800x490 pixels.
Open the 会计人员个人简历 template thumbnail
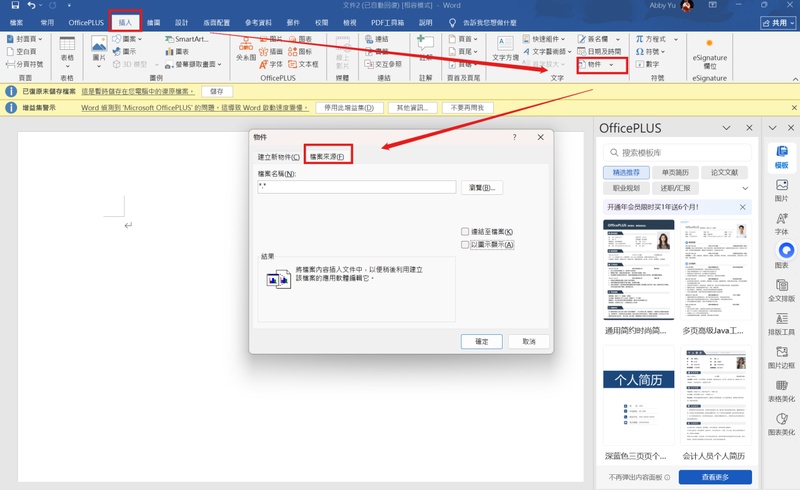tap(715, 395)
